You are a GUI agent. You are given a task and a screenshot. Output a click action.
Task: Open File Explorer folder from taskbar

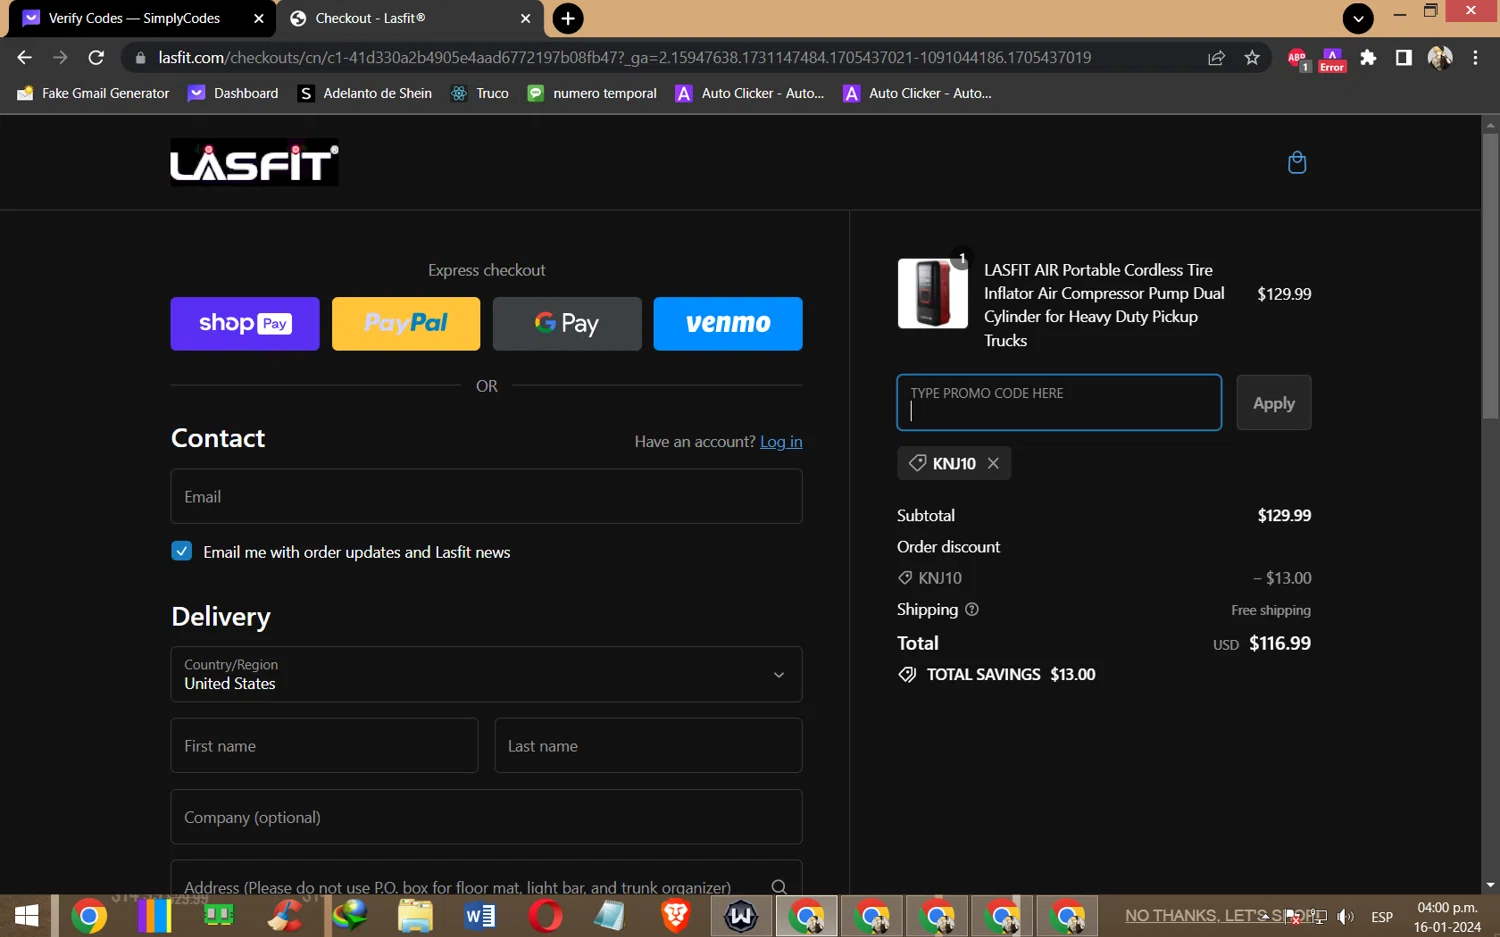coord(415,915)
